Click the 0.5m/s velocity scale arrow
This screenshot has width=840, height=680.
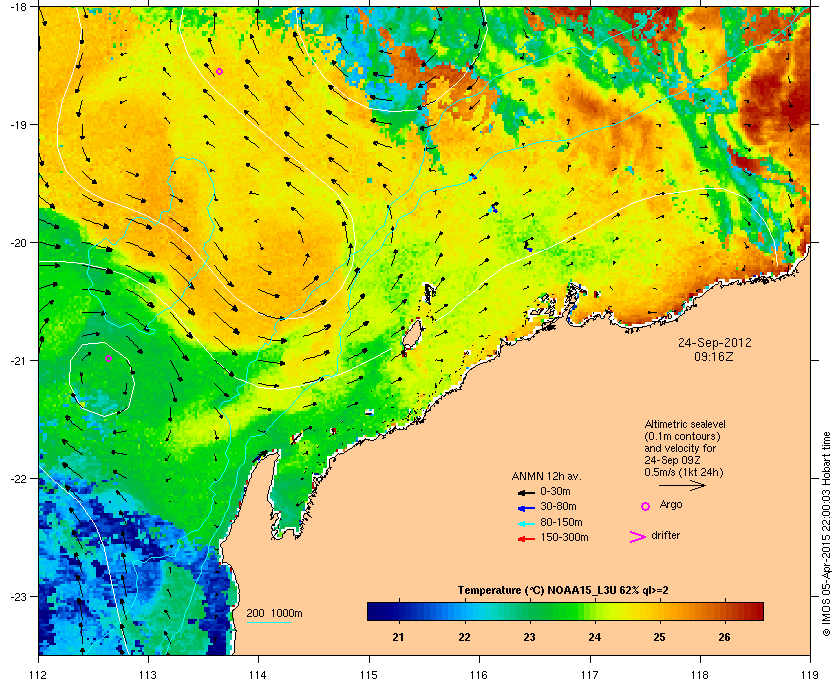click(x=682, y=485)
